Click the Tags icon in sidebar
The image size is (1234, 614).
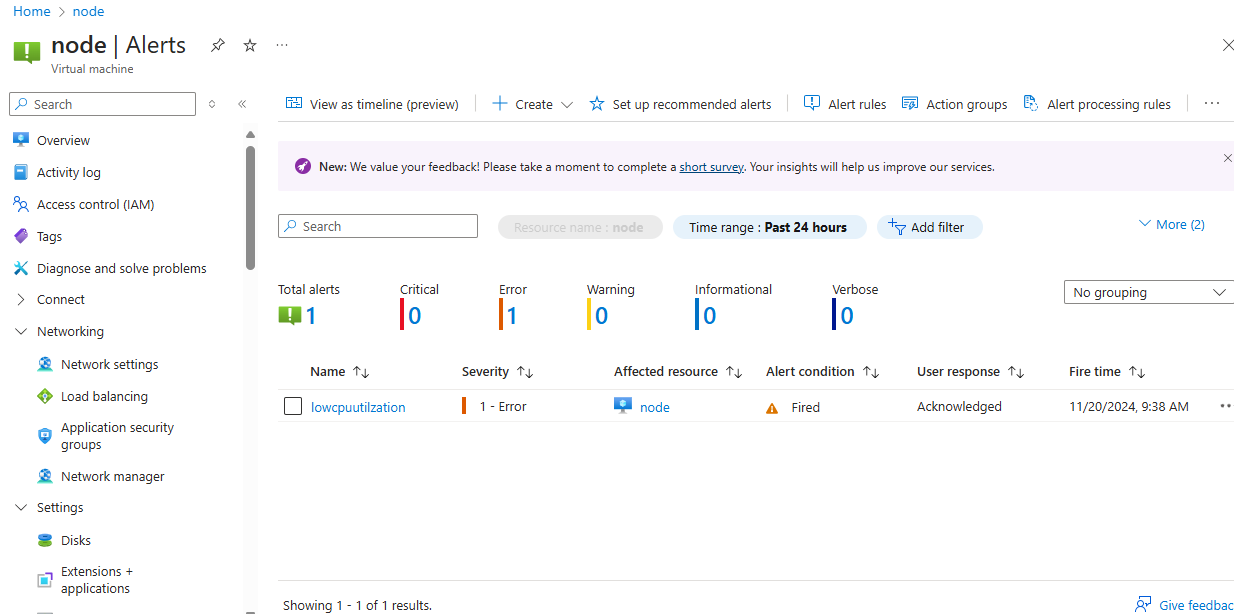[x=21, y=236]
